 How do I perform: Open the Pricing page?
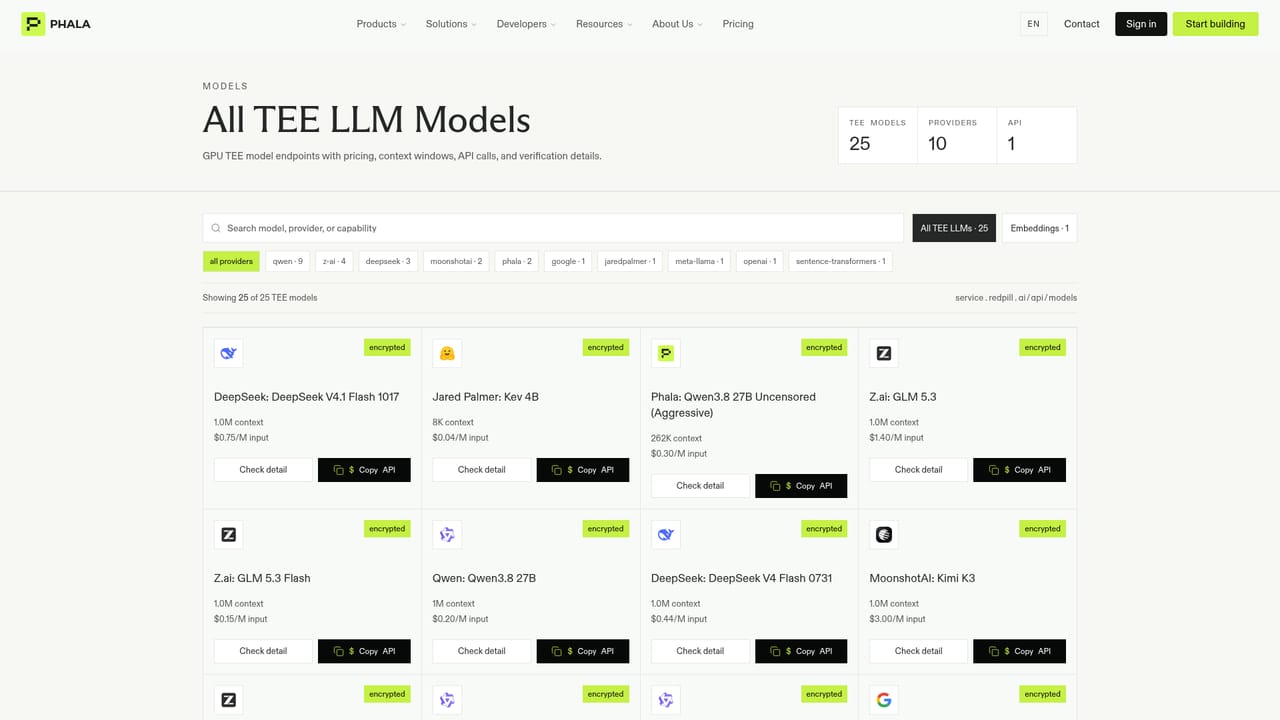(x=738, y=24)
